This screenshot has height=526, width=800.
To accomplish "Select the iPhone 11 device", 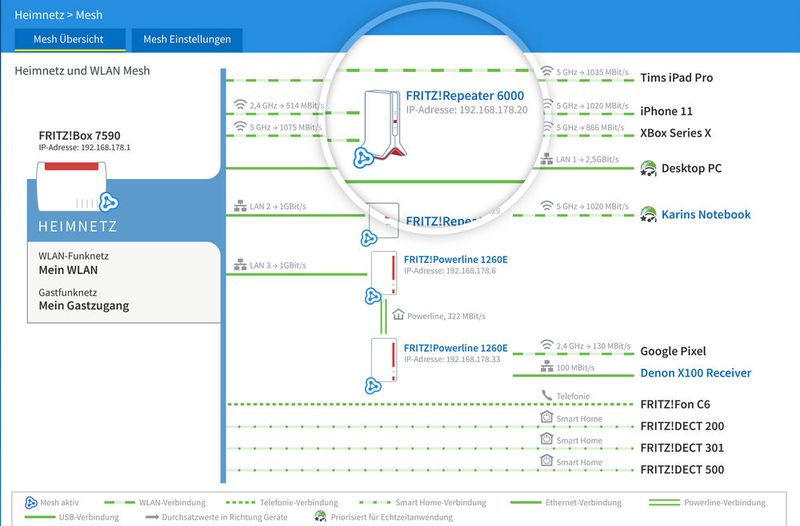I will point(666,111).
